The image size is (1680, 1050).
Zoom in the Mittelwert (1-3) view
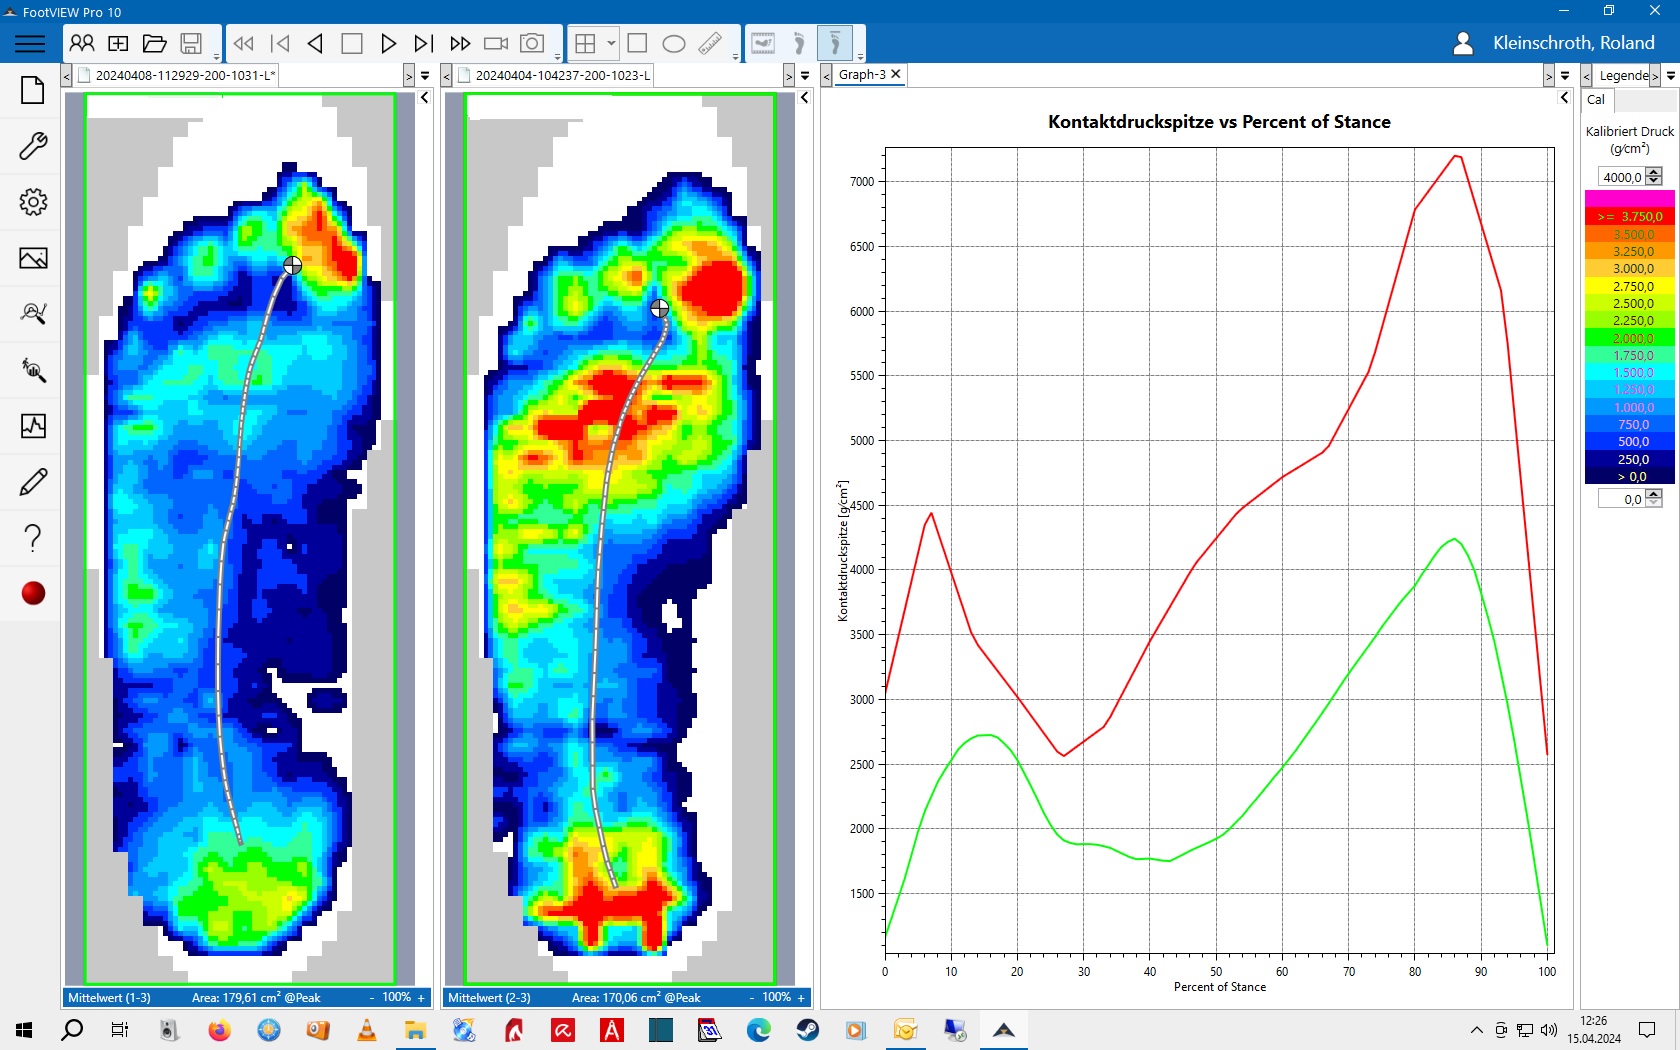coord(421,997)
